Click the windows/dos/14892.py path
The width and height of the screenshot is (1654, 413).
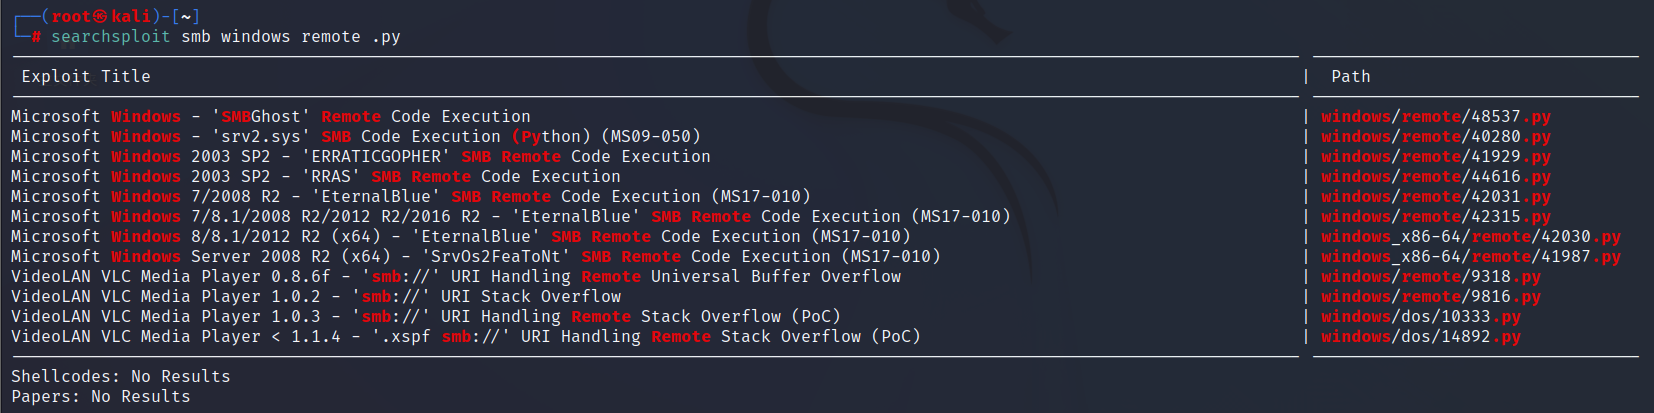click(1420, 337)
